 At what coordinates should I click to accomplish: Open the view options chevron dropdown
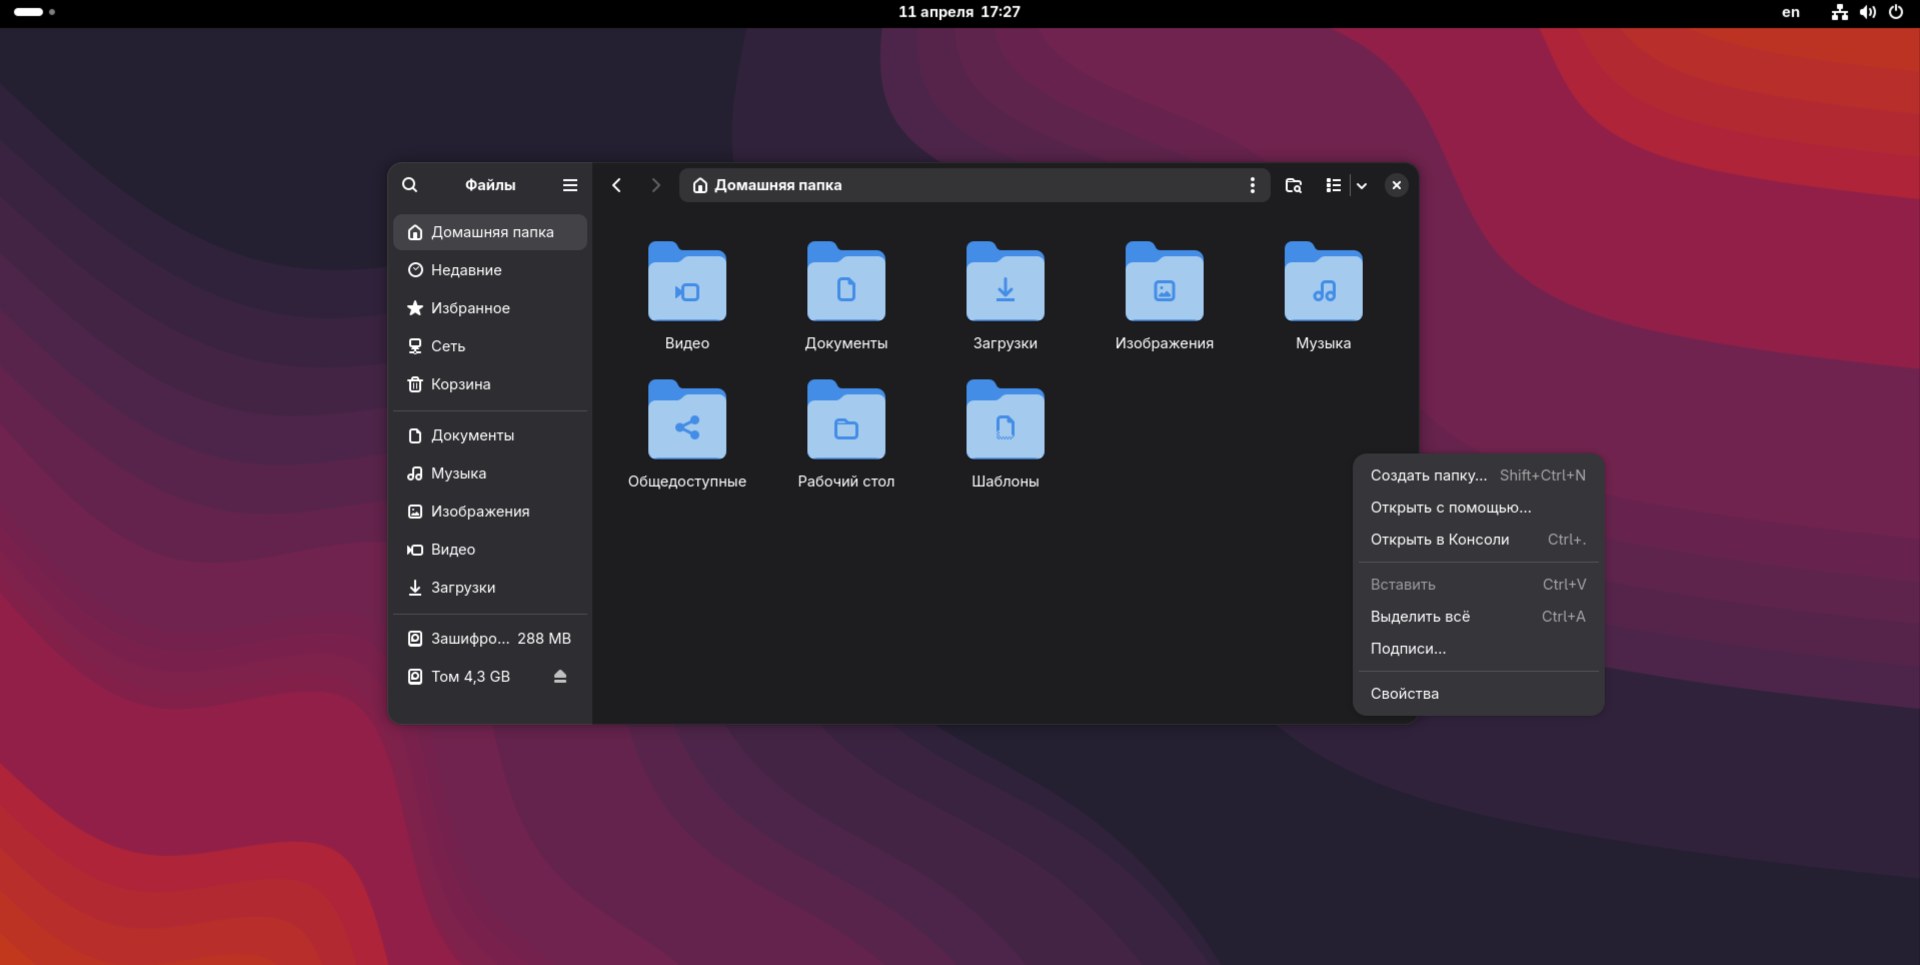point(1361,185)
